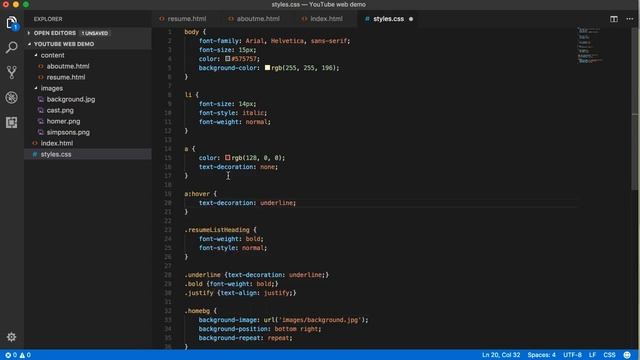Click the '.justify' rule line
Image resolution: width=640 pixels, height=360 pixels.
coord(240,293)
